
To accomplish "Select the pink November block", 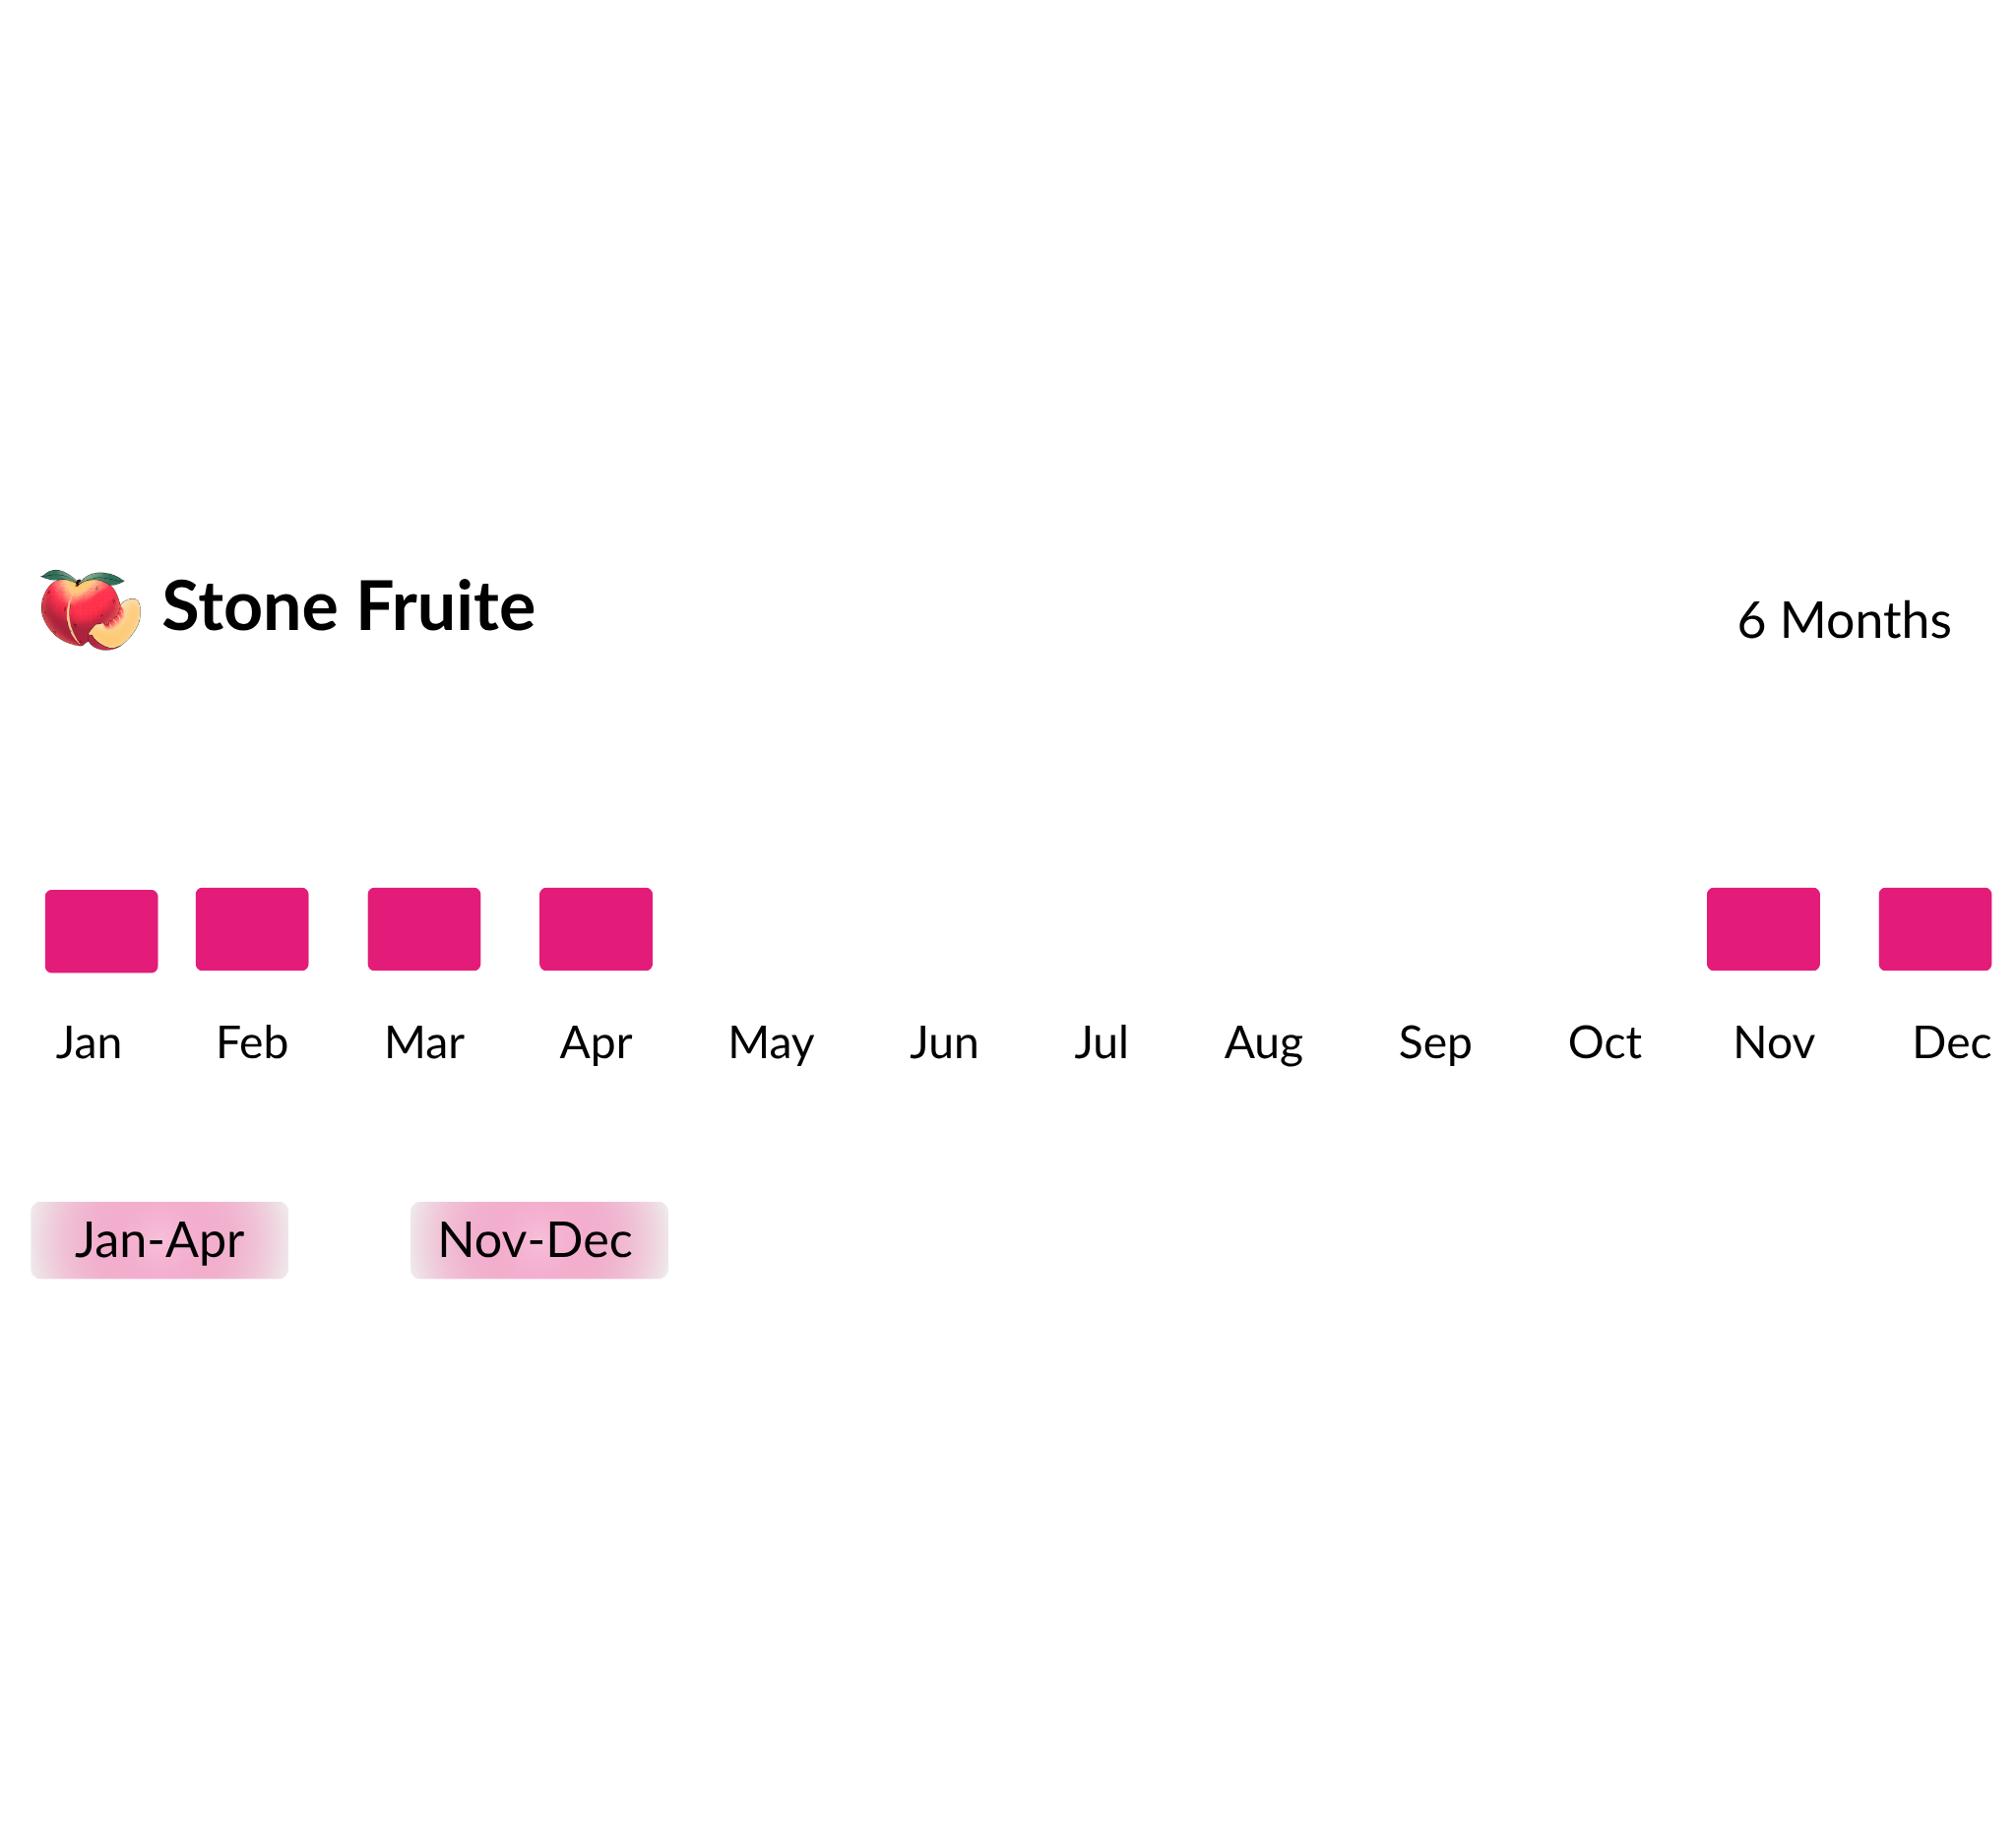I will pos(1763,929).
